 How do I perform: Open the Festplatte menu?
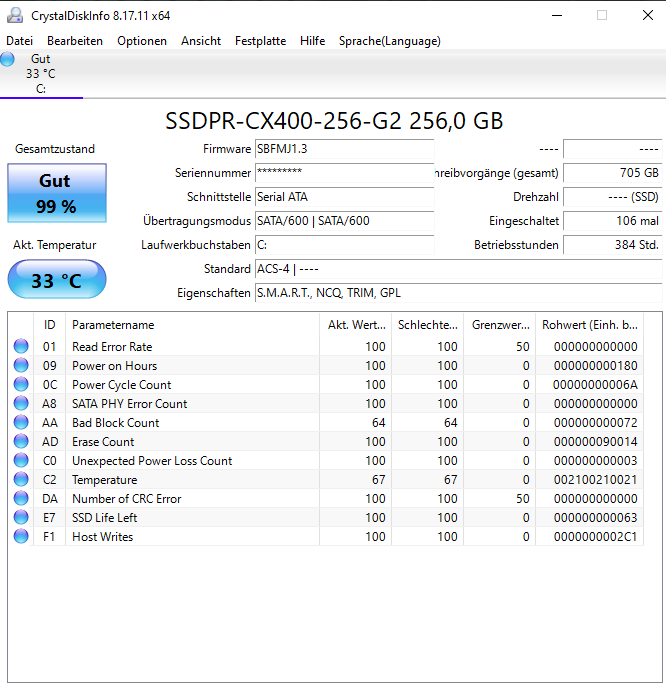260,41
